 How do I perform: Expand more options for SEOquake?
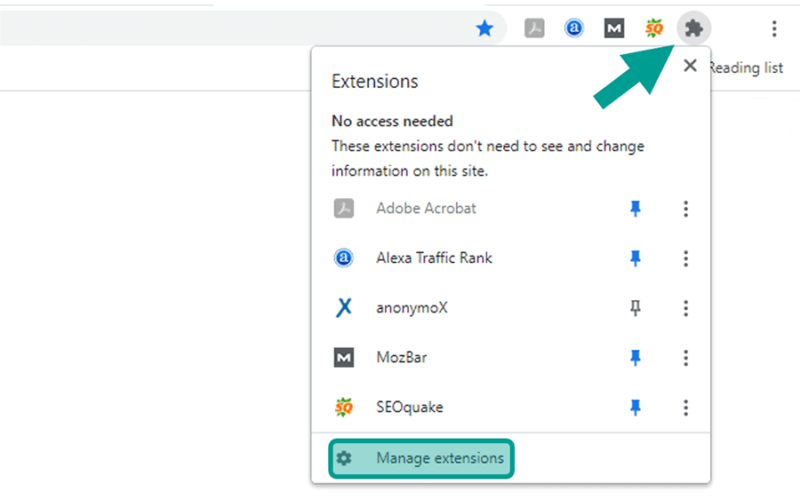pos(686,407)
